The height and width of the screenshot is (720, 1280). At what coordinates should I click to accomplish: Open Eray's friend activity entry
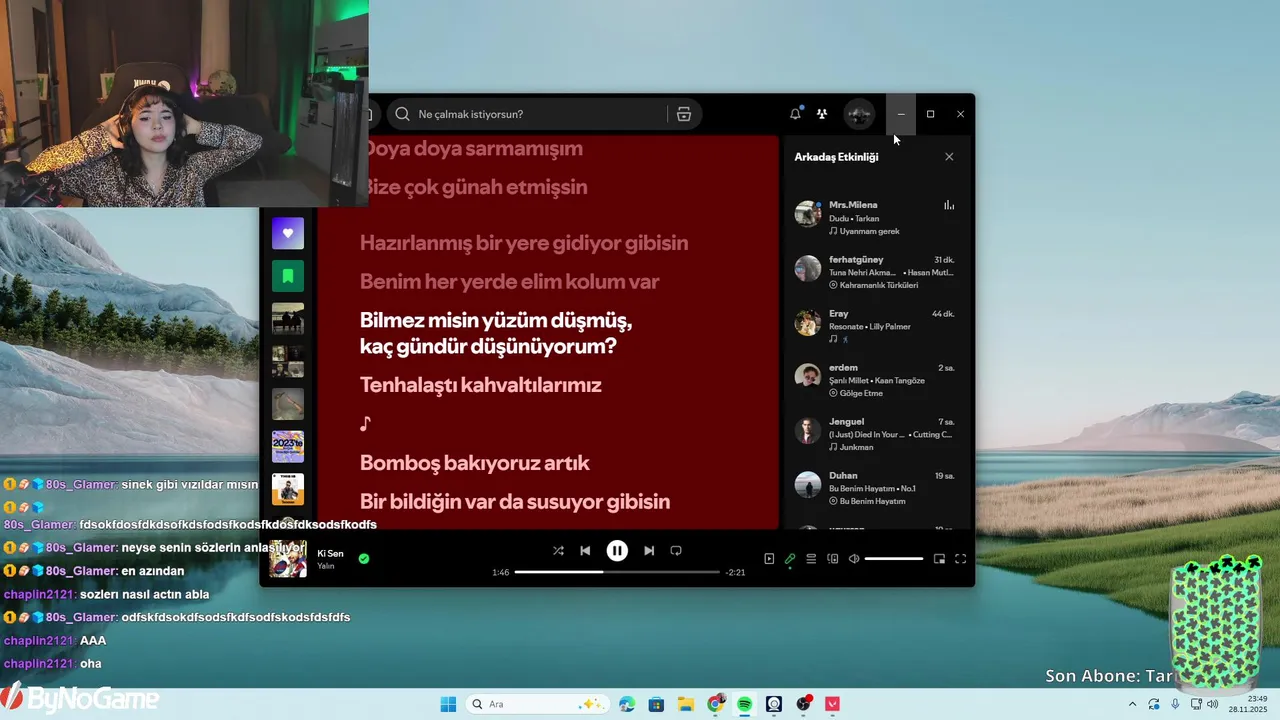pyautogui.click(x=875, y=325)
